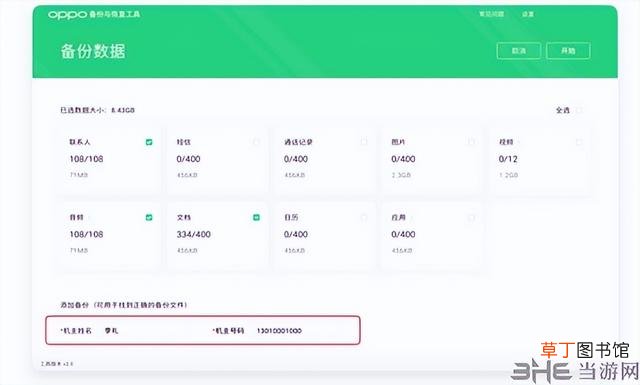The image size is (640, 385).
Task: Click the 1.2GB size in 视频 card
Action: pyautogui.click(x=508, y=175)
